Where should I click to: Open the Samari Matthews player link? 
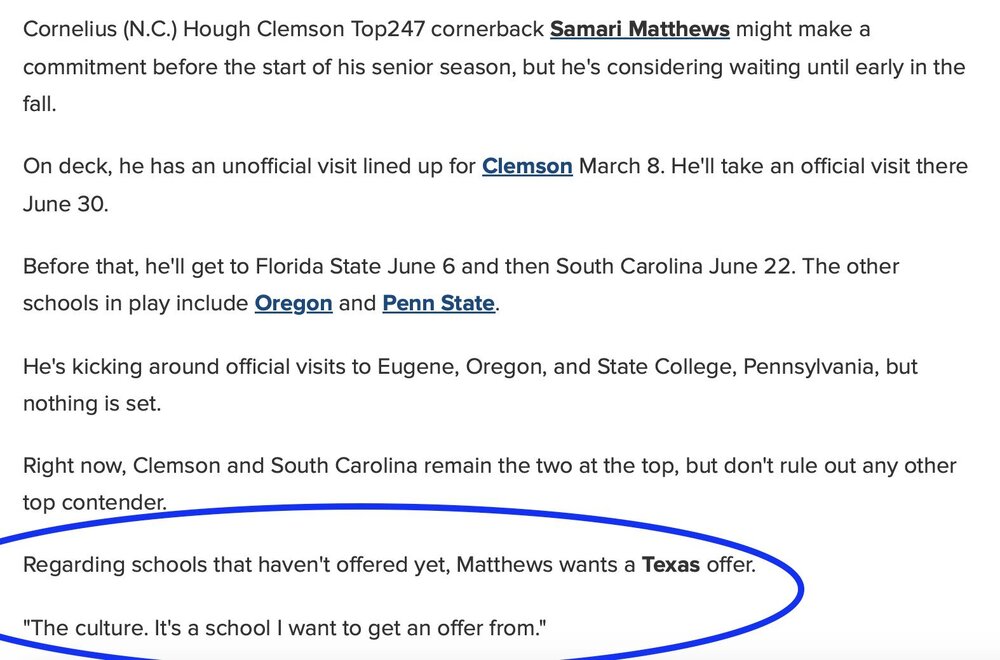pos(639,29)
